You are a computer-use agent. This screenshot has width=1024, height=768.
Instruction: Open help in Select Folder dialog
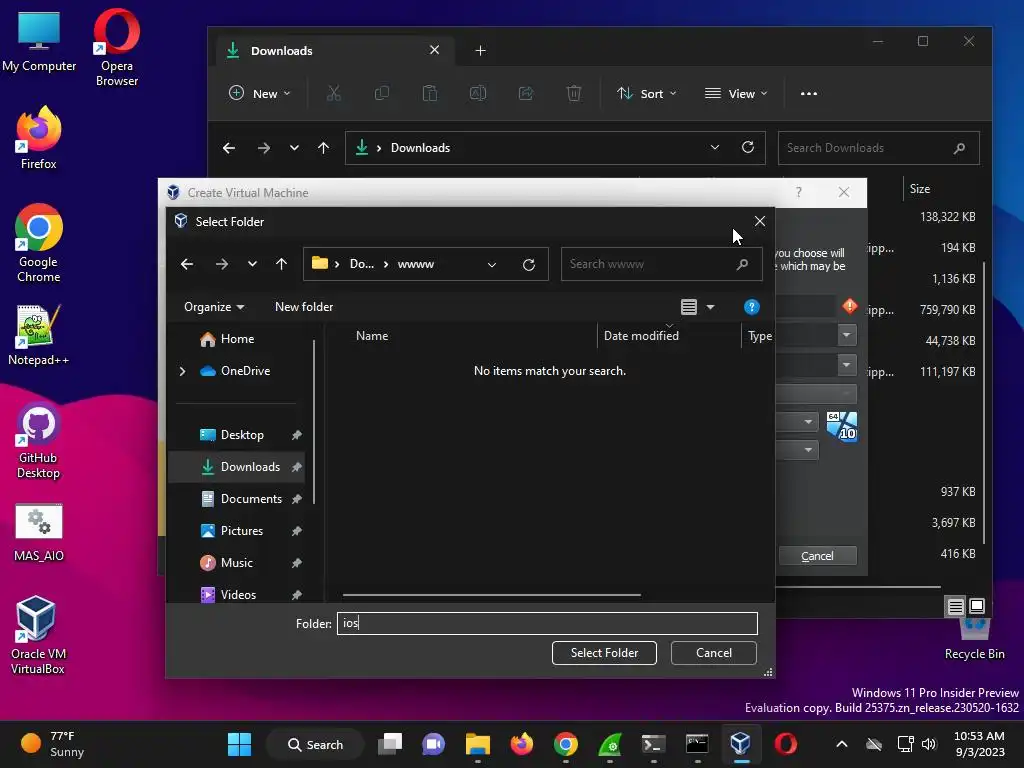point(752,307)
